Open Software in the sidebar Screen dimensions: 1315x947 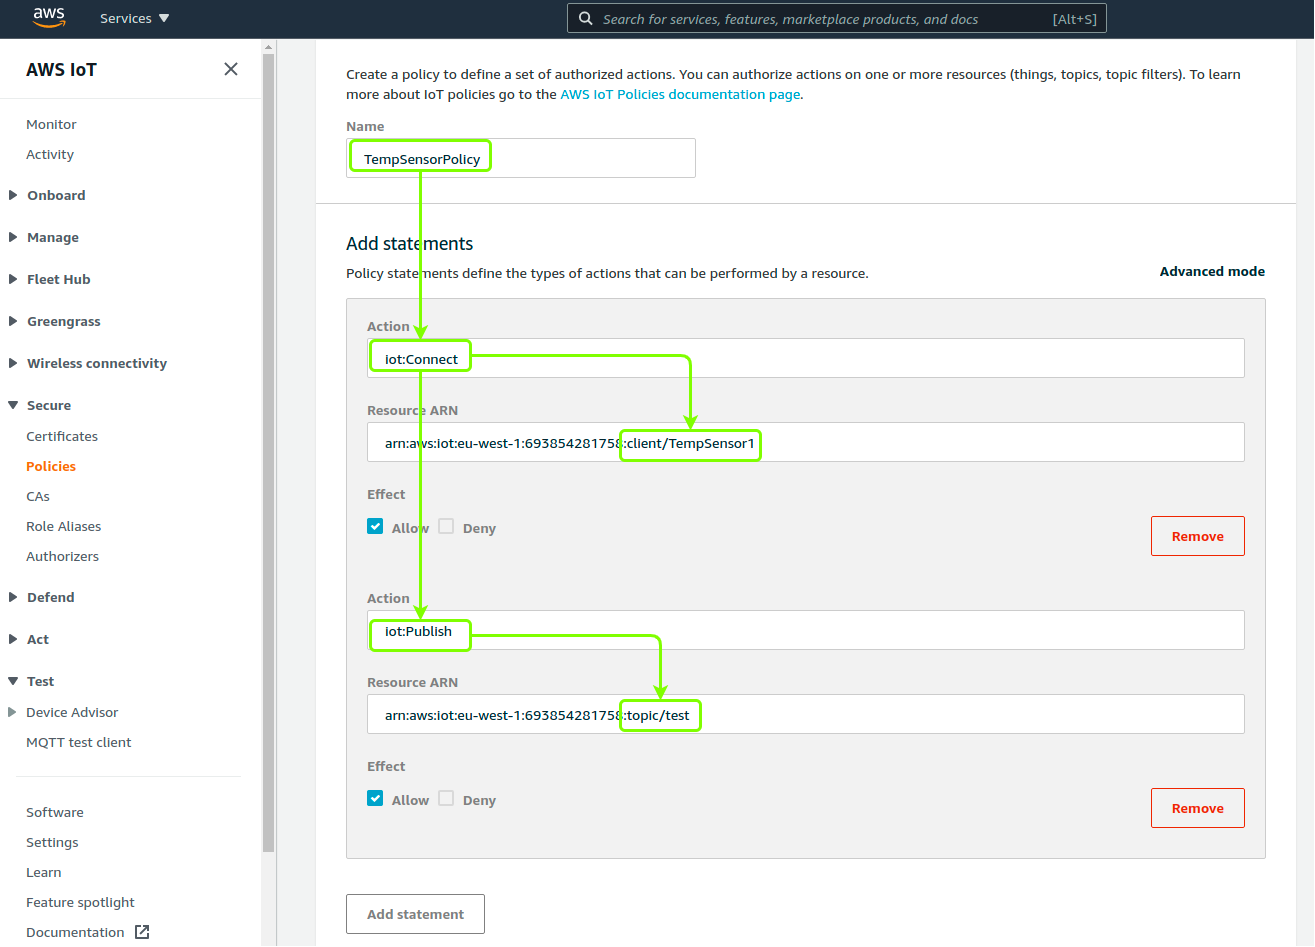55,812
